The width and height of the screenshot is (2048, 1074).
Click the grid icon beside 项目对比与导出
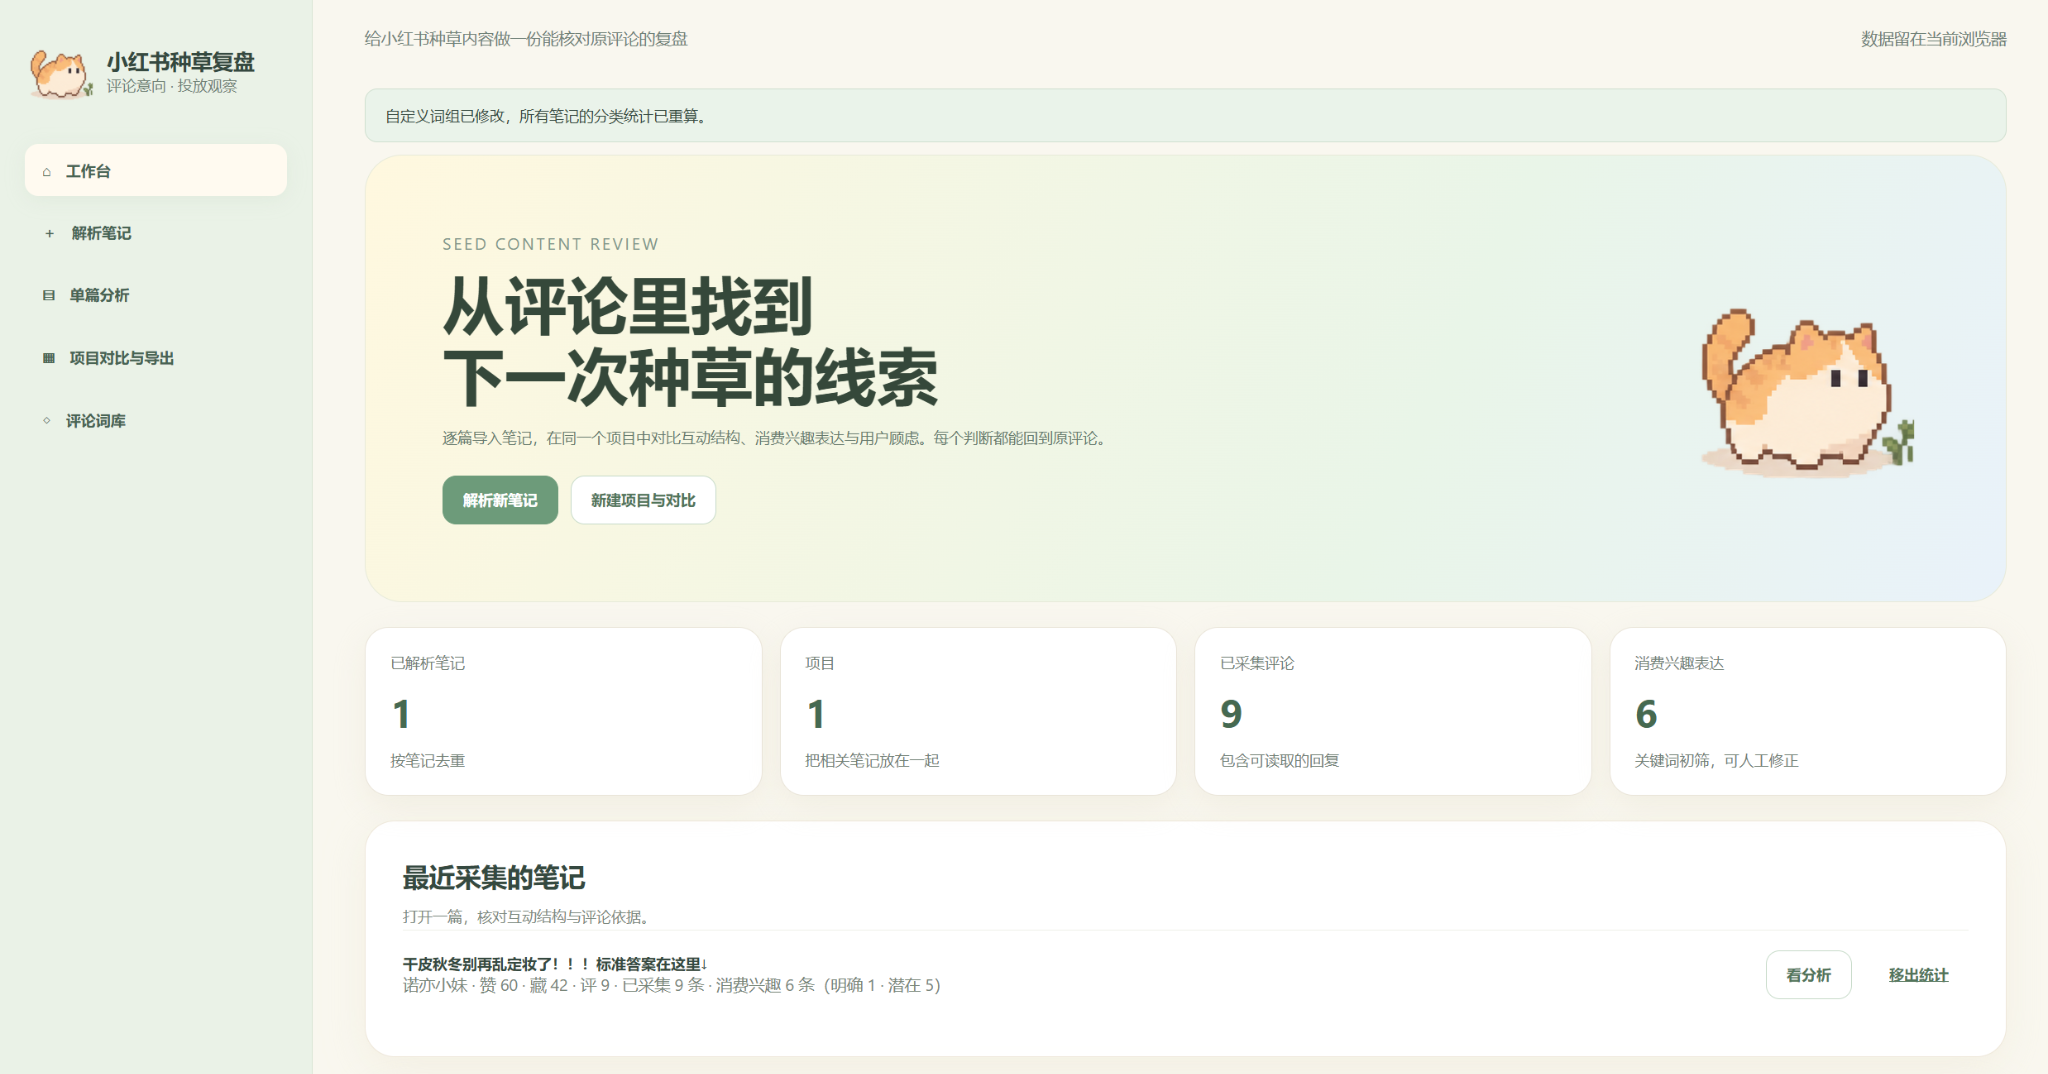[48, 358]
